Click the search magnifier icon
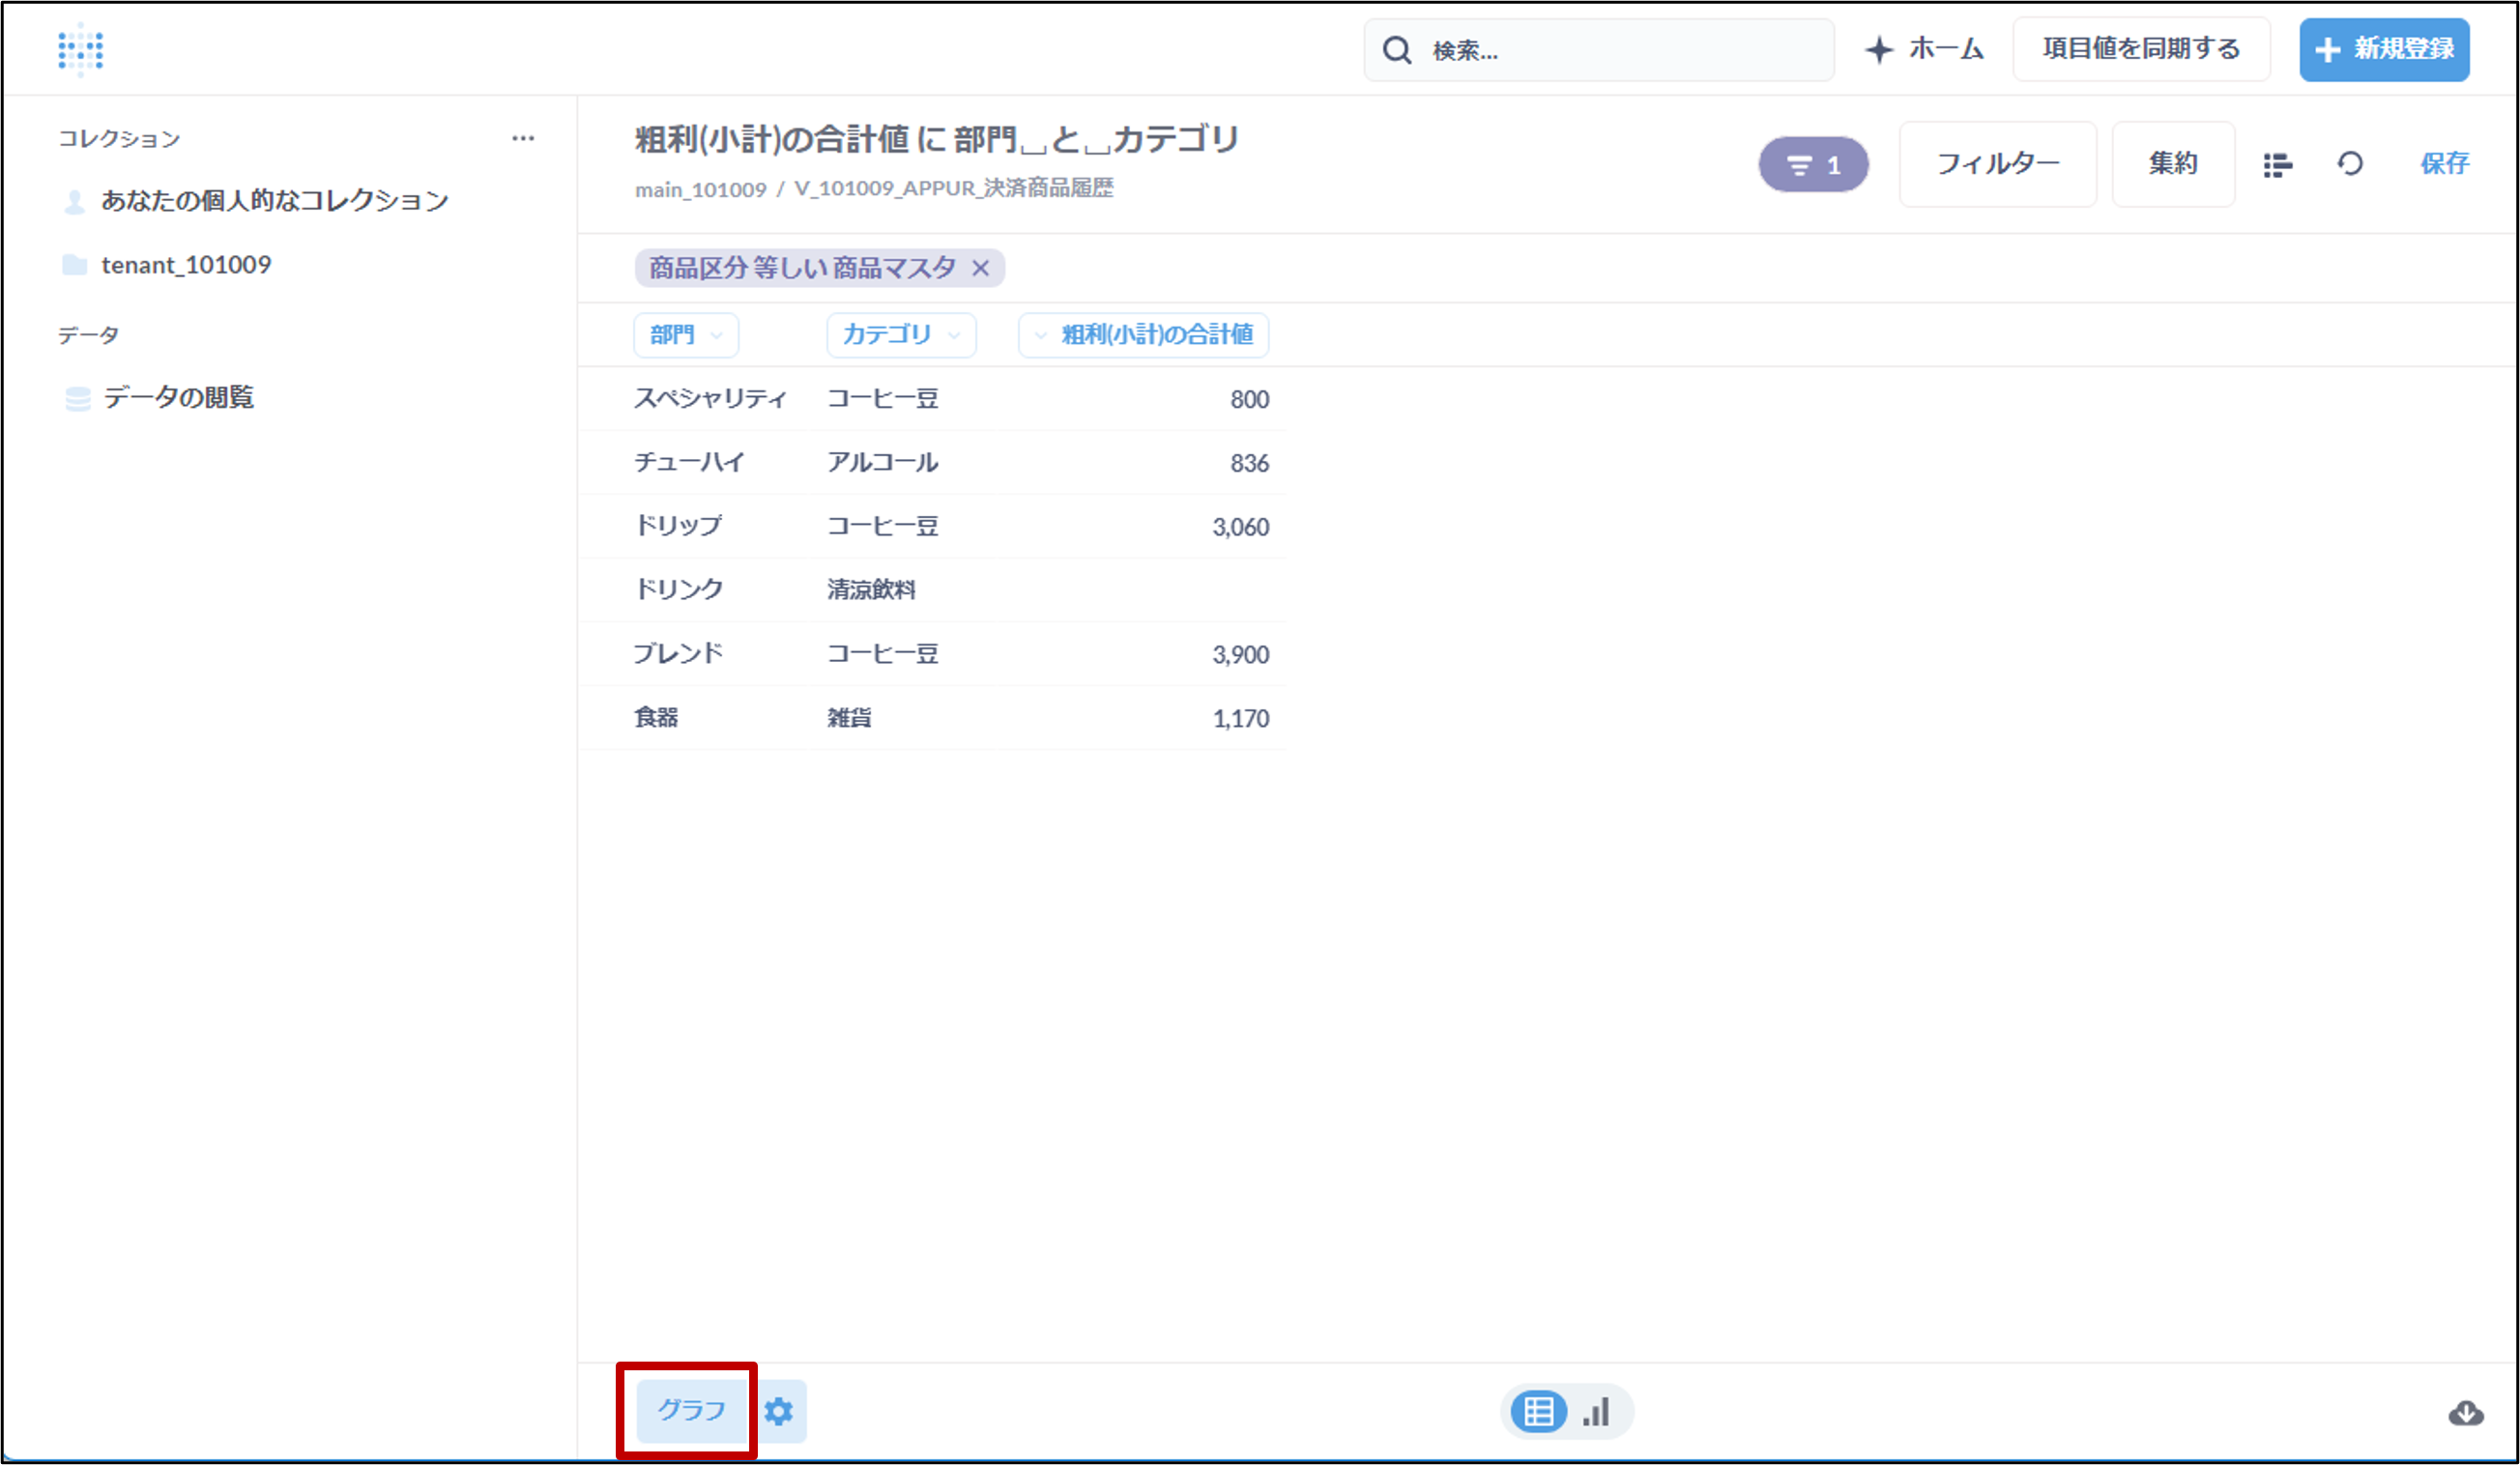This screenshot has width=2520, height=1465. tap(1397, 50)
